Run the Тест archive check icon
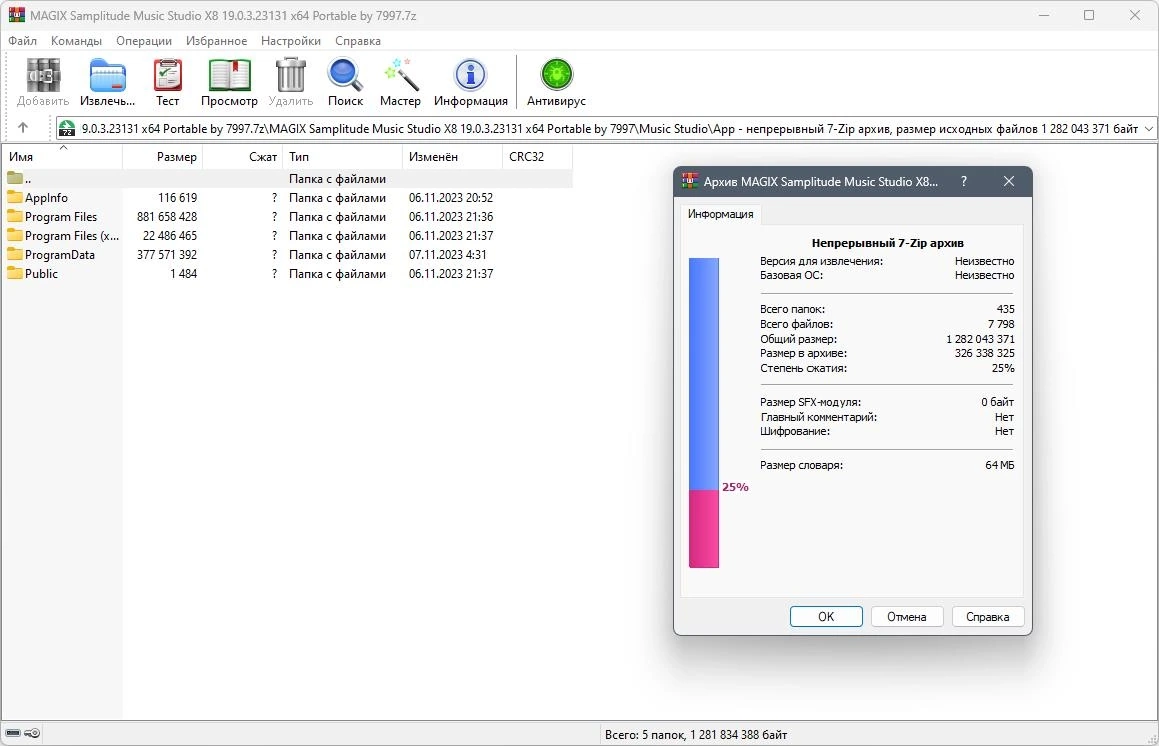1159x746 pixels. click(168, 75)
